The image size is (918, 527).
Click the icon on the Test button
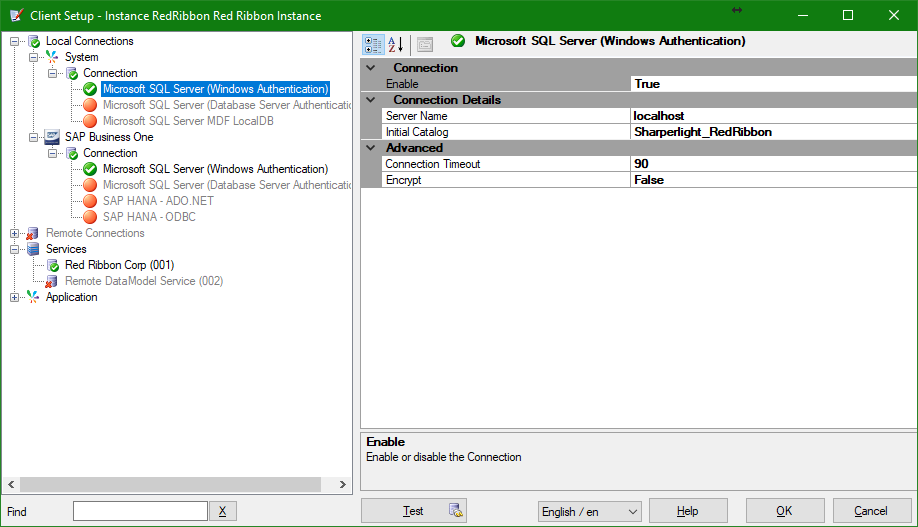point(455,511)
